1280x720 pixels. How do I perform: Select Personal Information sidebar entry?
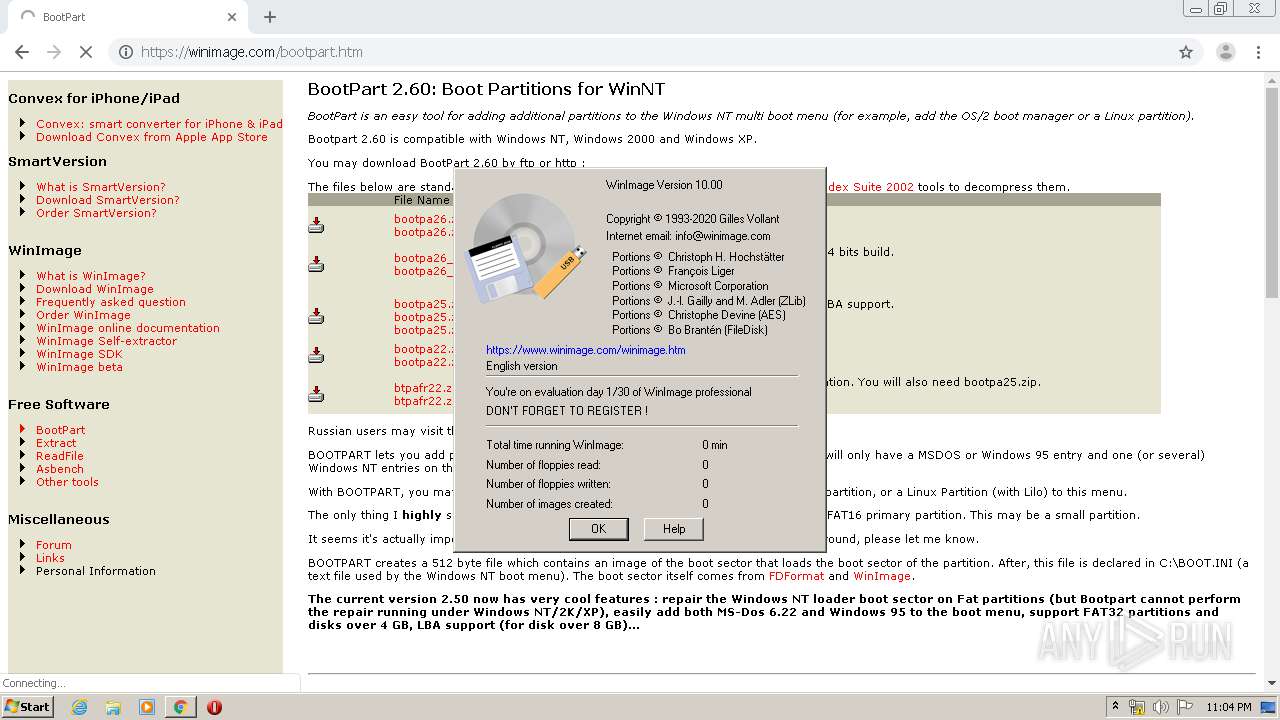click(x=96, y=571)
